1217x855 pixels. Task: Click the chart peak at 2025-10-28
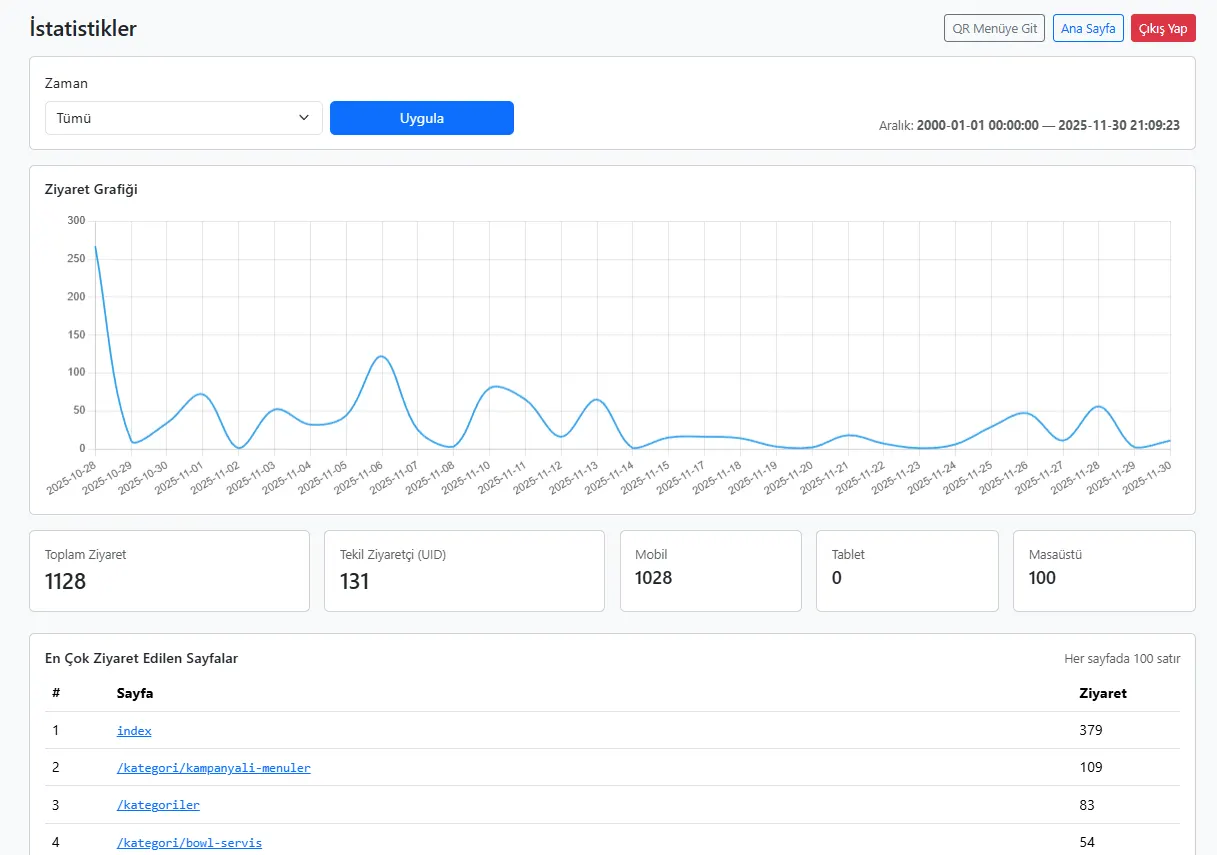[x=96, y=247]
